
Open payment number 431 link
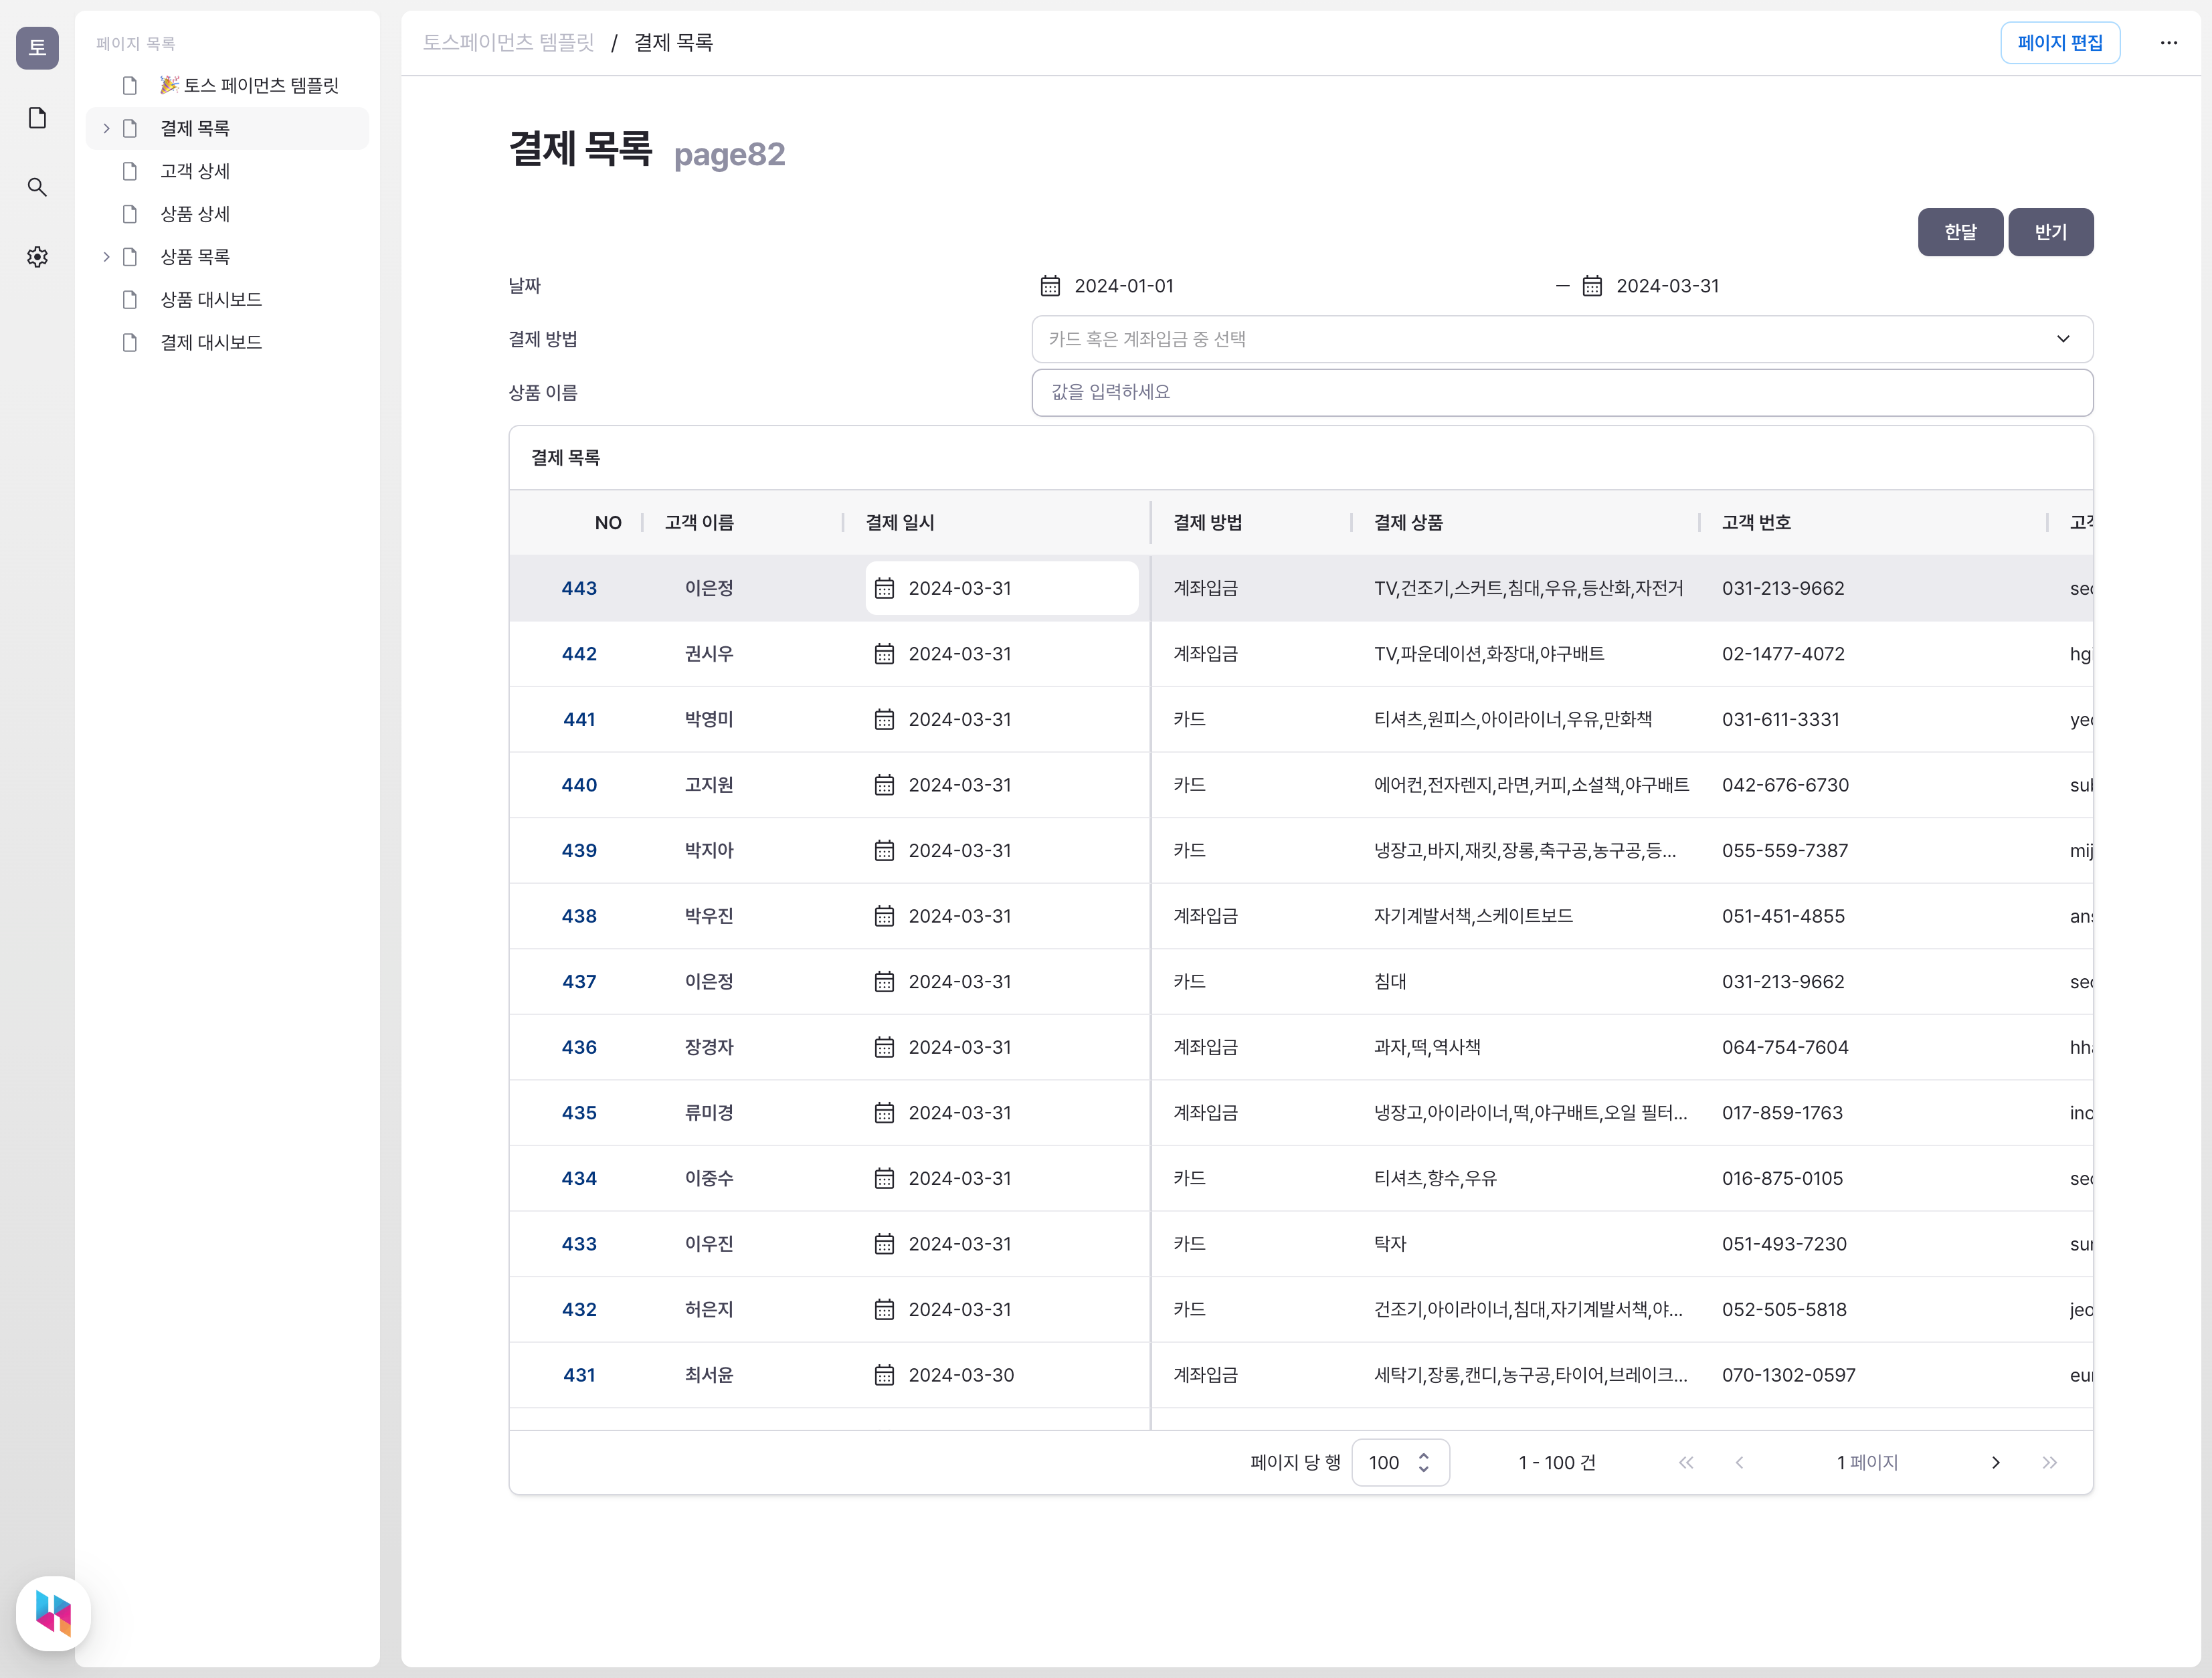coord(579,1375)
